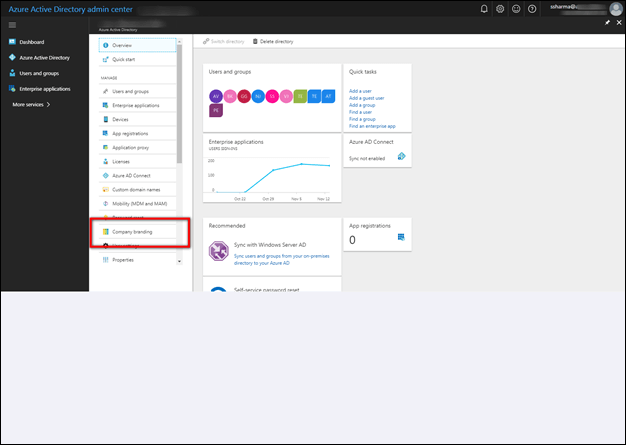The width and height of the screenshot is (626, 445).
Task: Open Users and groups in Manage menu
Action: (x=137, y=91)
